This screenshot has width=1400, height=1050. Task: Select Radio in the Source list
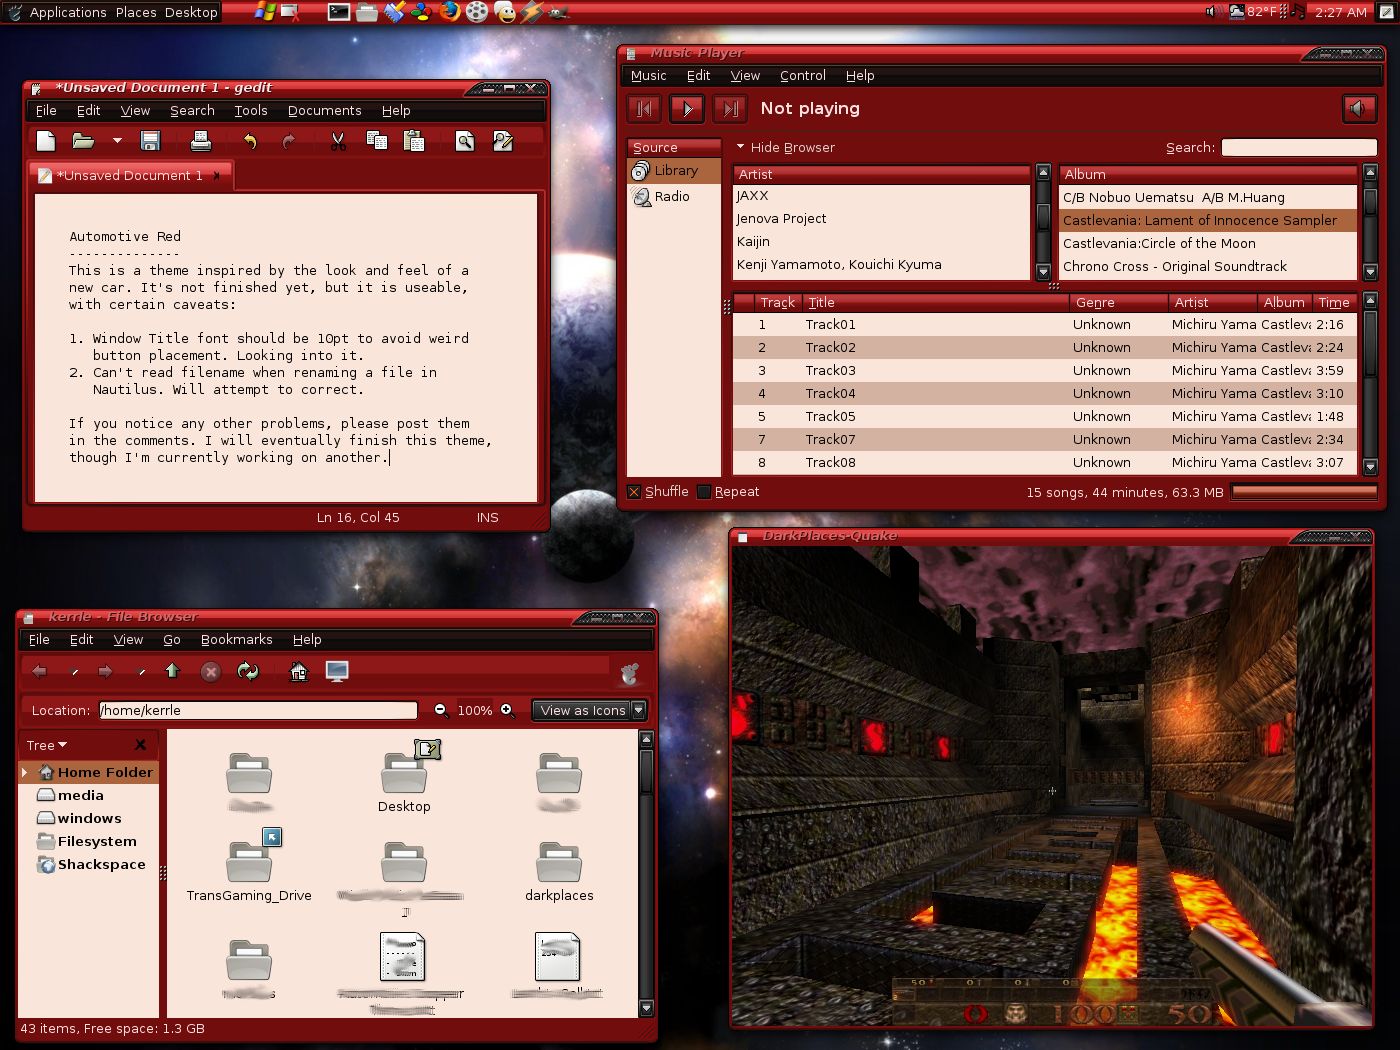pos(674,196)
